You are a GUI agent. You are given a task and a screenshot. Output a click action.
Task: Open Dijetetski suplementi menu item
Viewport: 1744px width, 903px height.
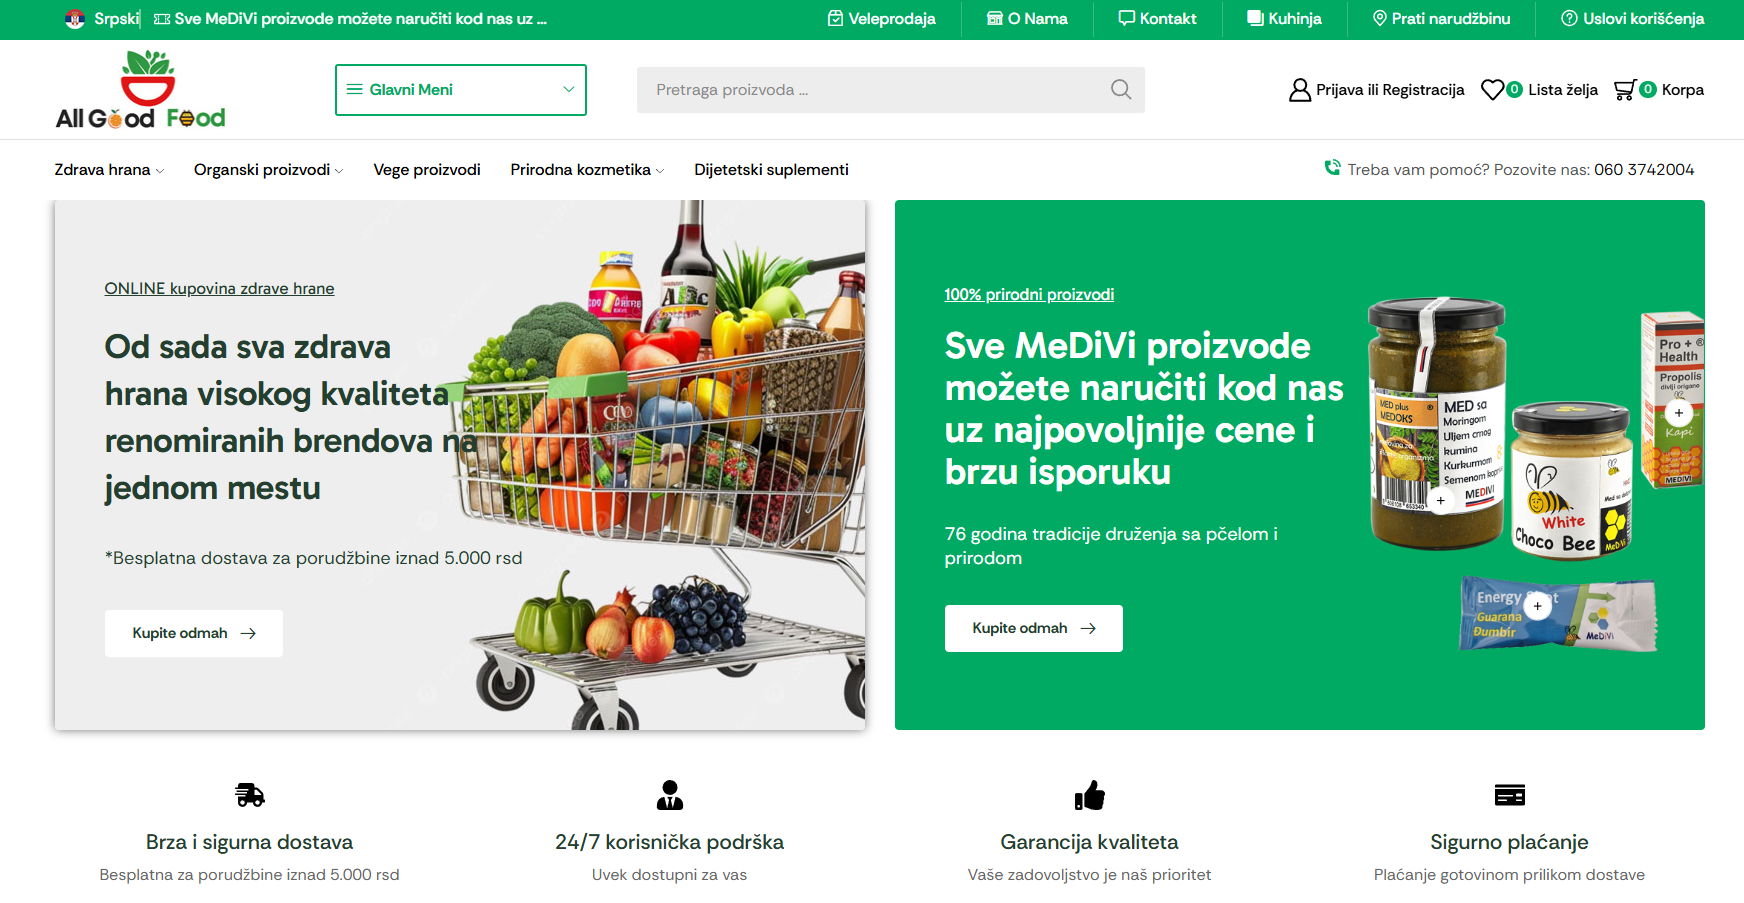771,170
